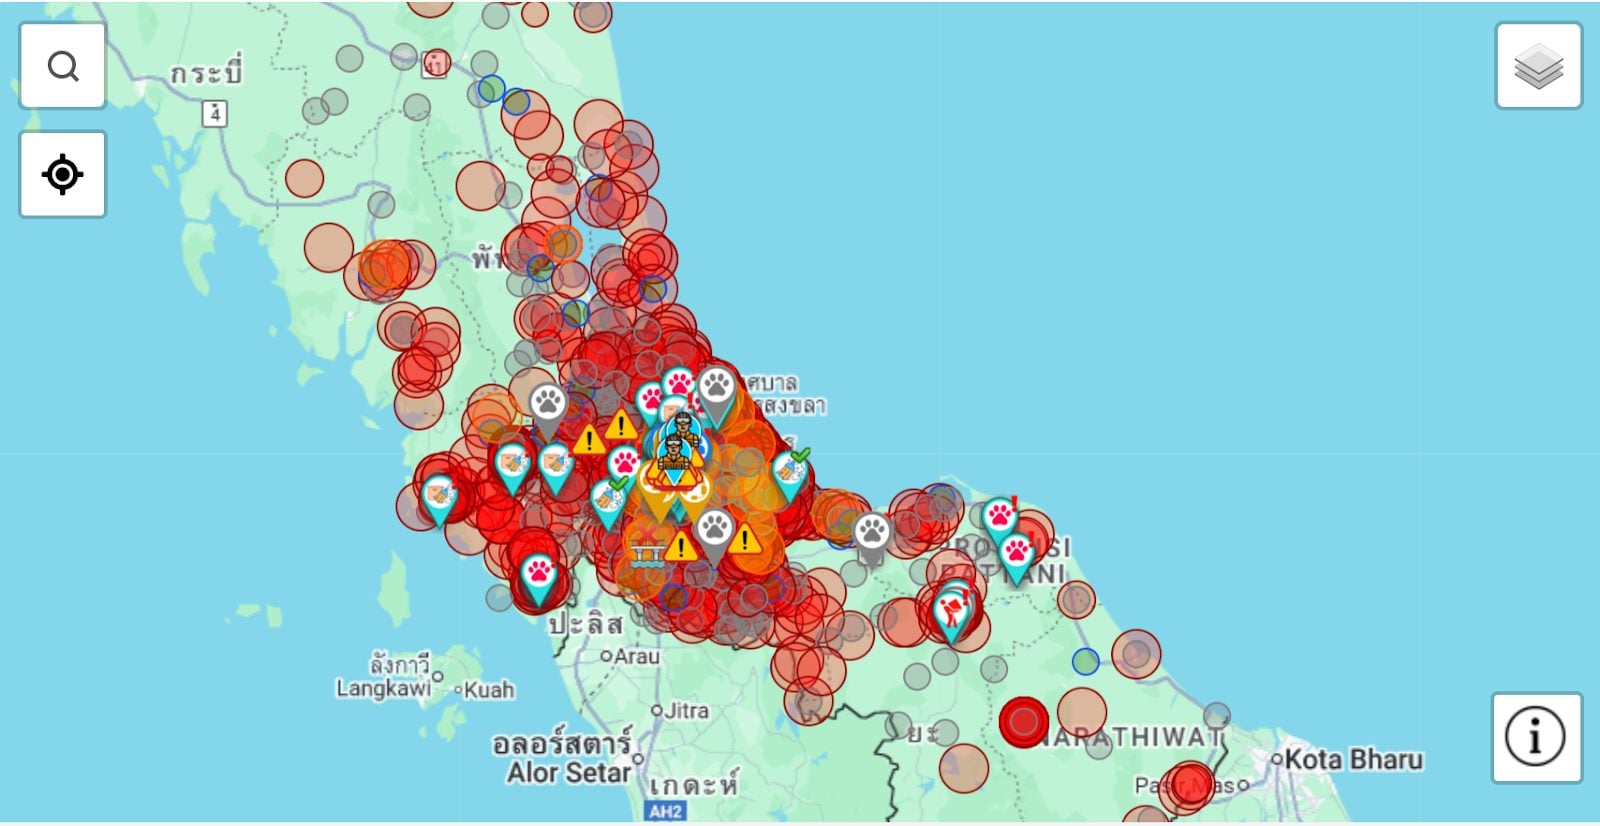Click warning triangle beside the broken bridge
Viewport: 1600px width, 826px height.
[x=681, y=547]
